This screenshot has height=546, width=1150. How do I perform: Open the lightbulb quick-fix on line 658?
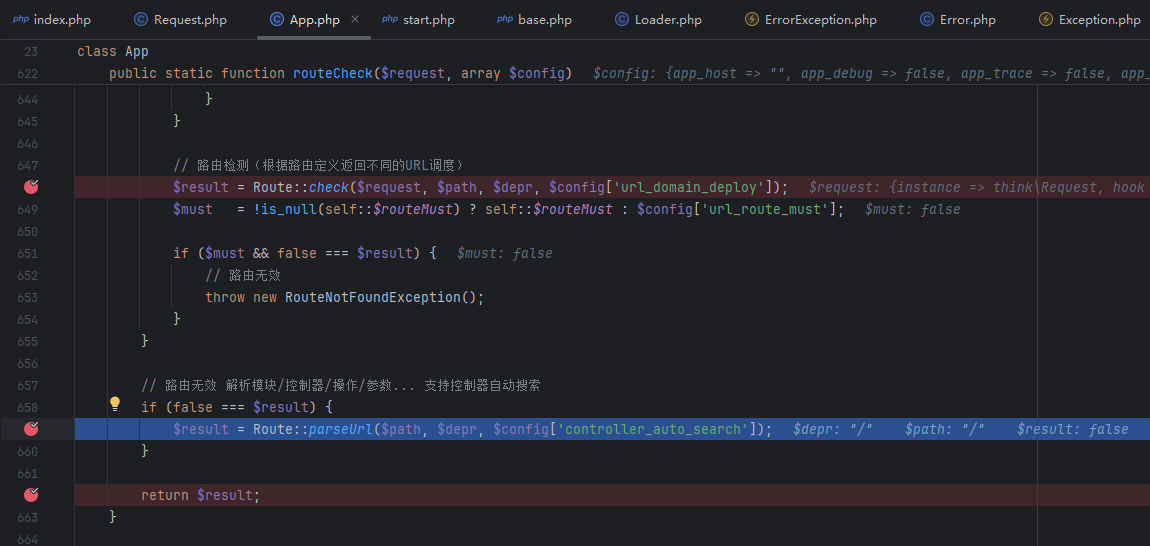pyautogui.click(x=115, y=403)
